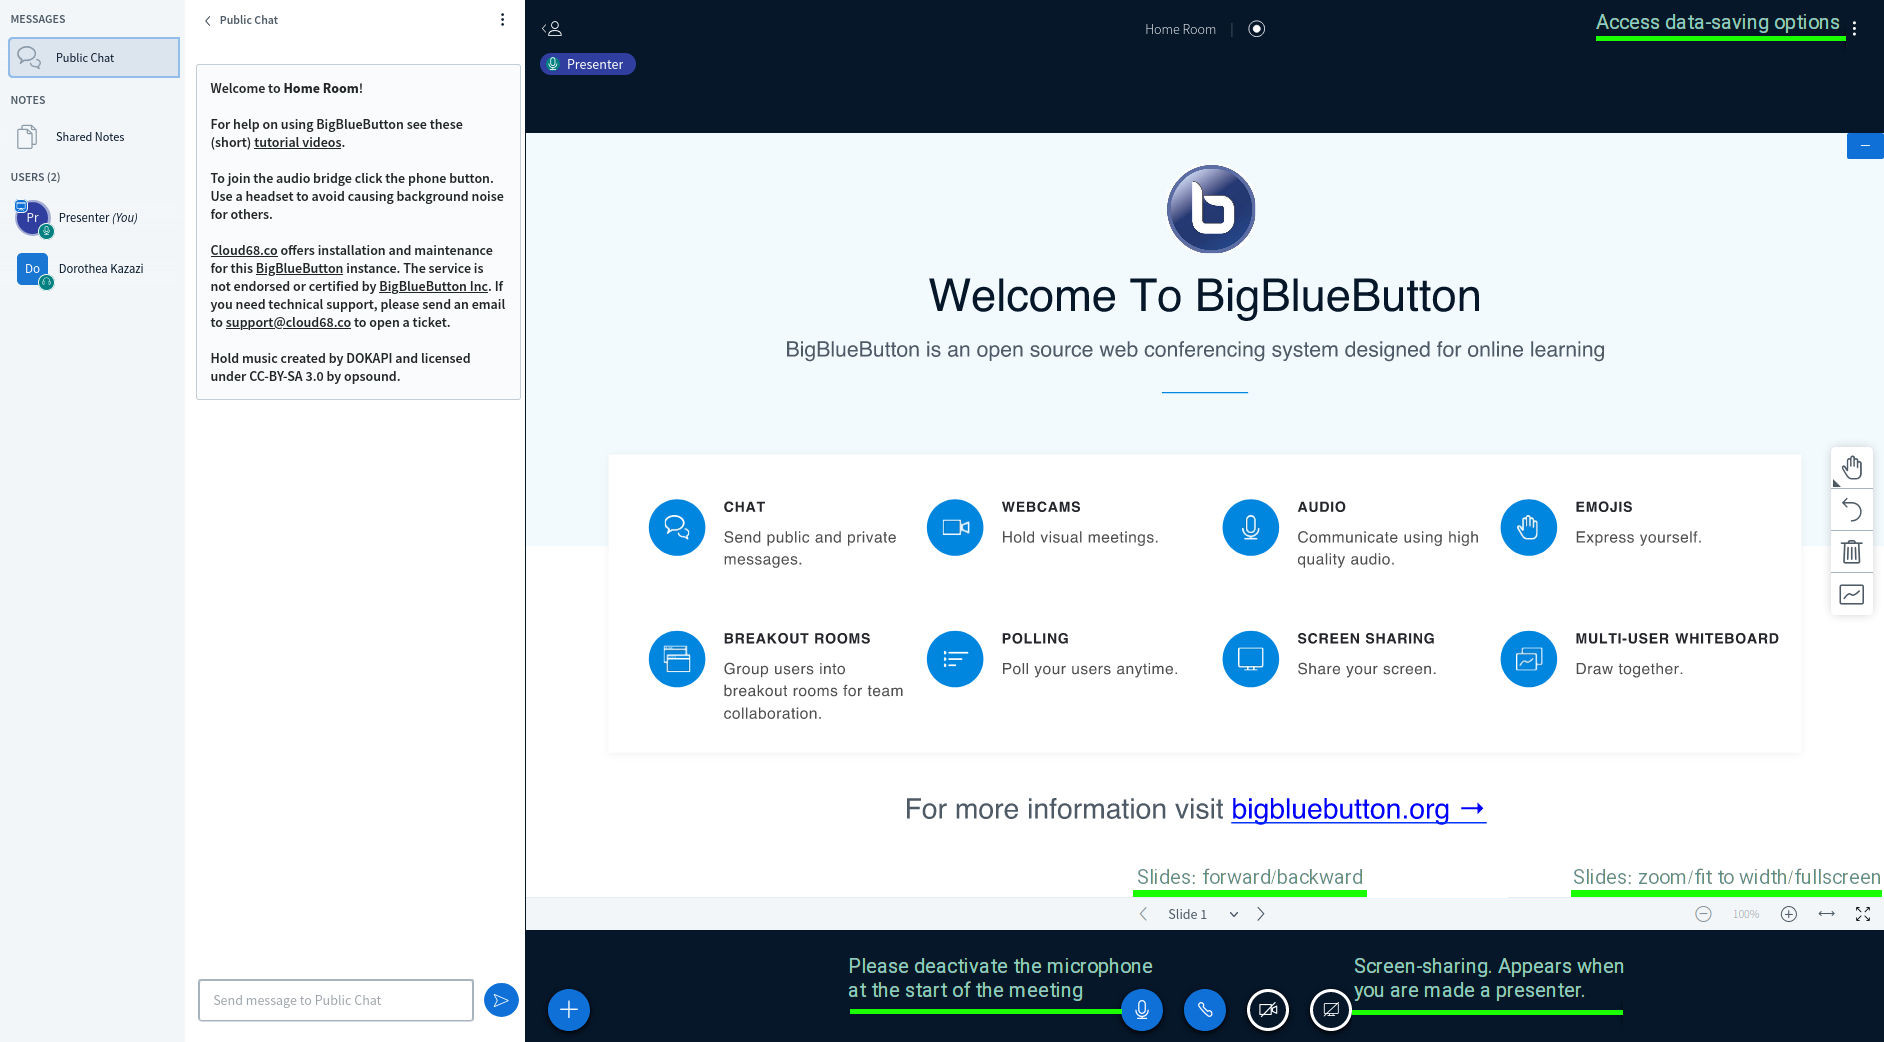Advance to the next slide
Viewport: 1884px width, 1042px height.
[x=1261, y=914]
